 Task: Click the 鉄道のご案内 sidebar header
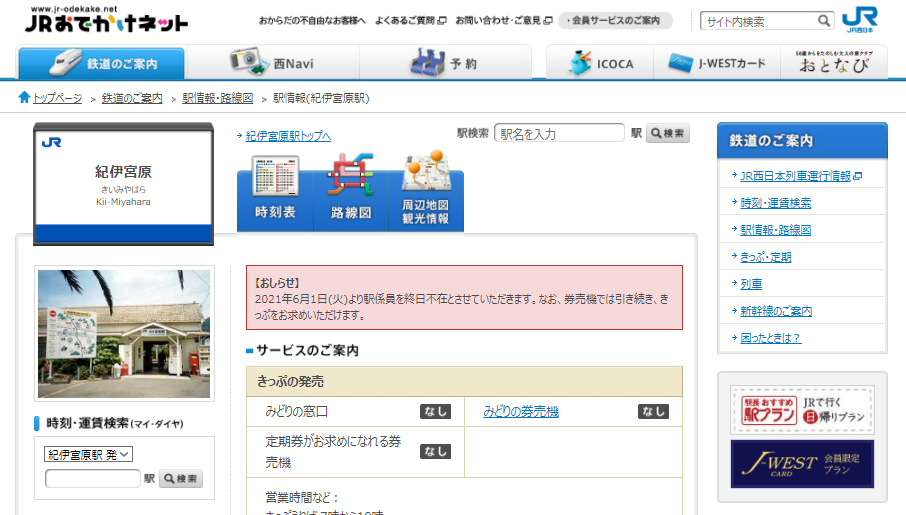click(802, 140)
